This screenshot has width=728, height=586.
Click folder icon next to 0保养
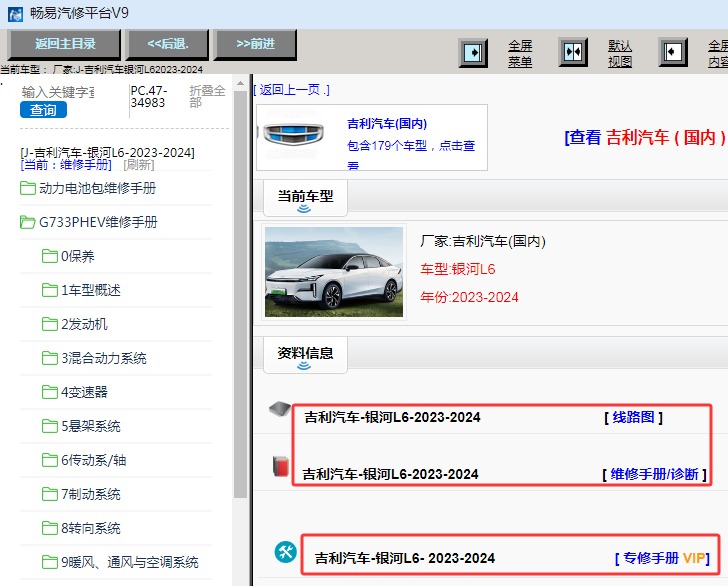[50, 256]
